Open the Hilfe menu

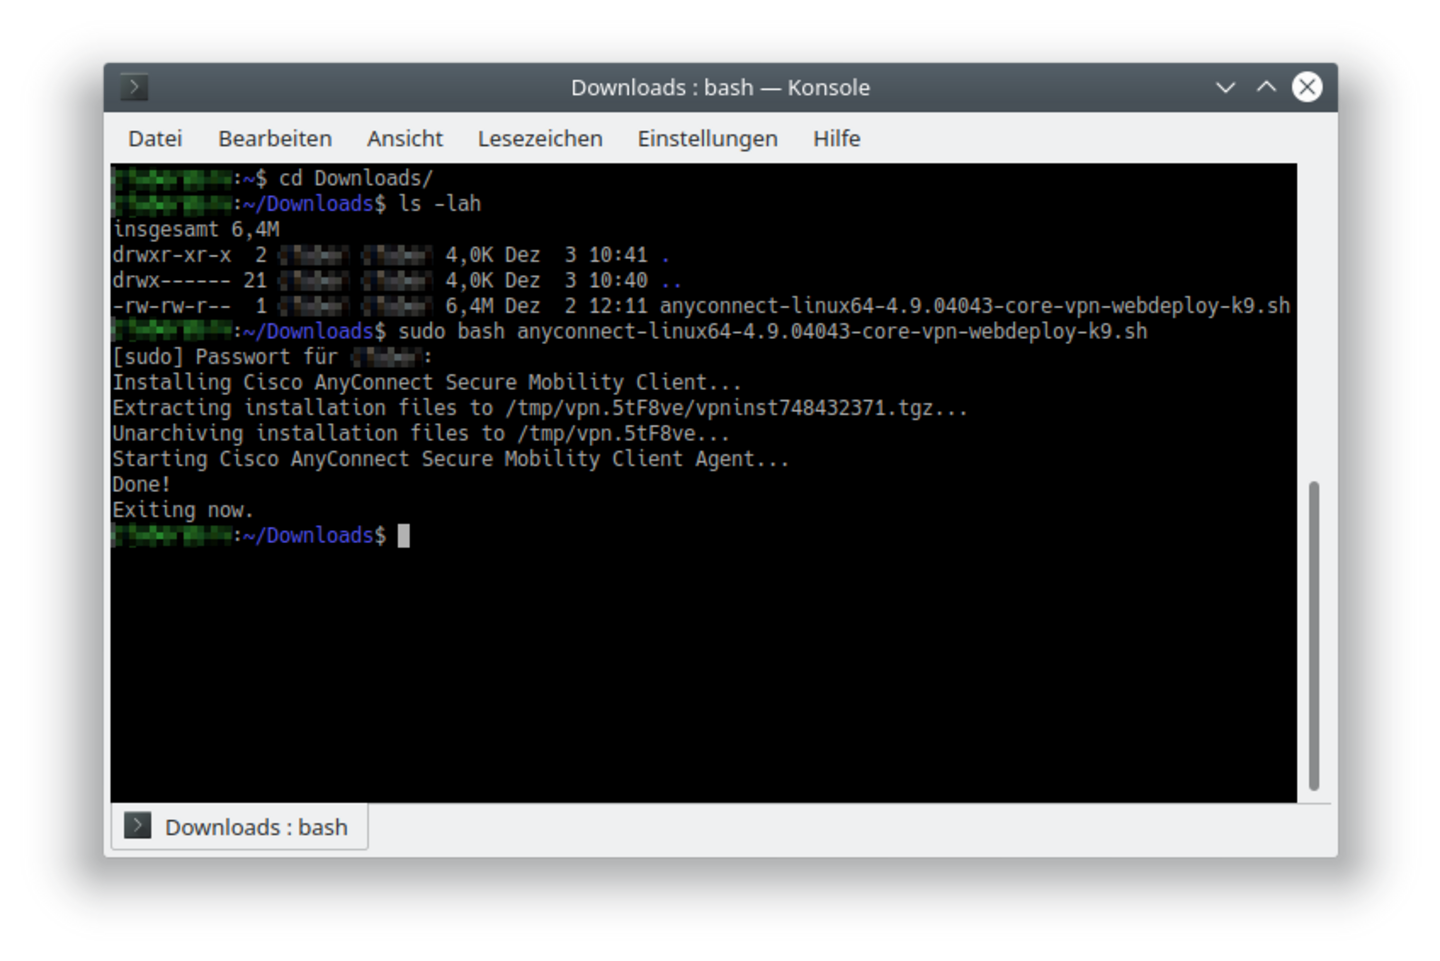pyautogui.click(x=837, y=139)
